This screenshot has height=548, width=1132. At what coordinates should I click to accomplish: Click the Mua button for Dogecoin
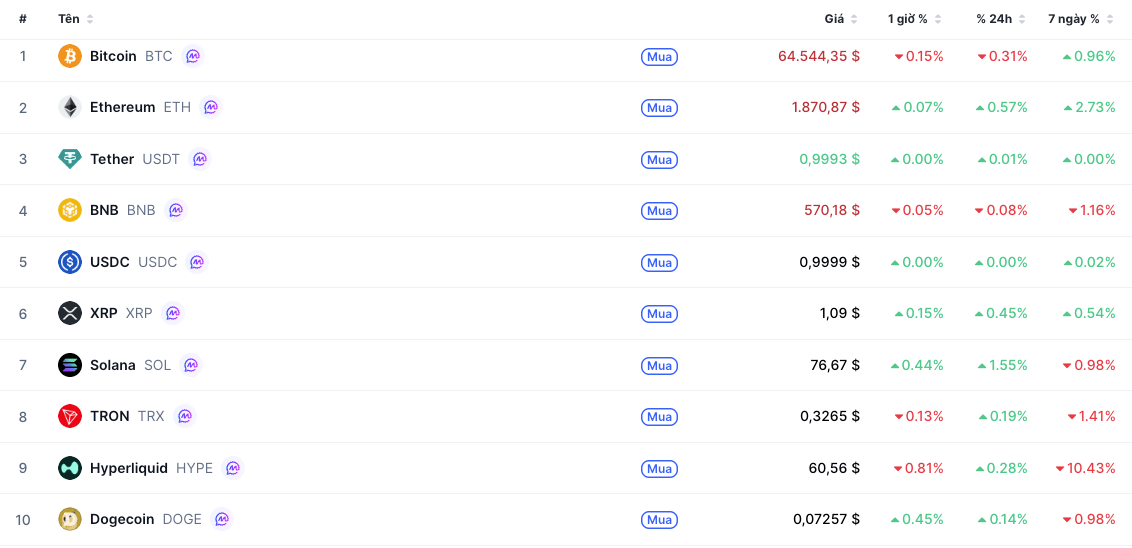coord(659,520)
